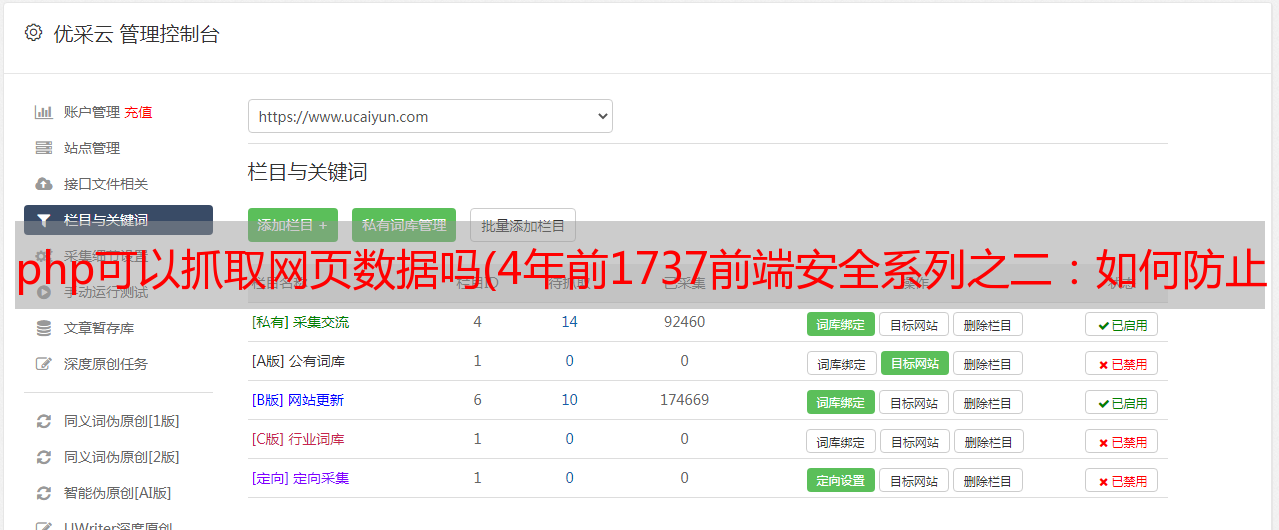This screenshot has width=1279, height=530.
Task: Open the site URL dropdown
Action: 430,116
